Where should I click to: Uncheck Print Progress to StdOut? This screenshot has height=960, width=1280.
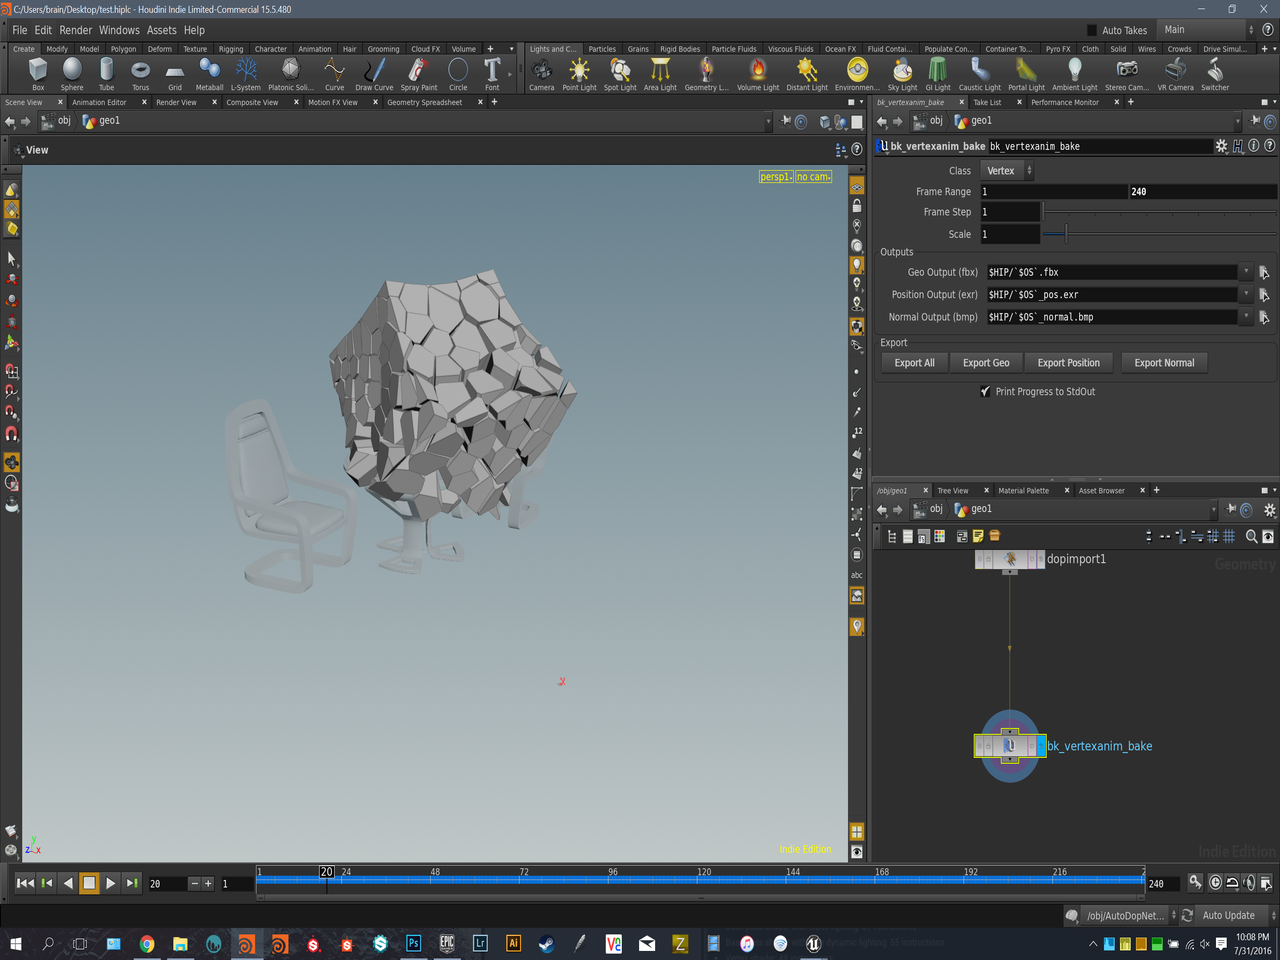click(x=986, y=392)
